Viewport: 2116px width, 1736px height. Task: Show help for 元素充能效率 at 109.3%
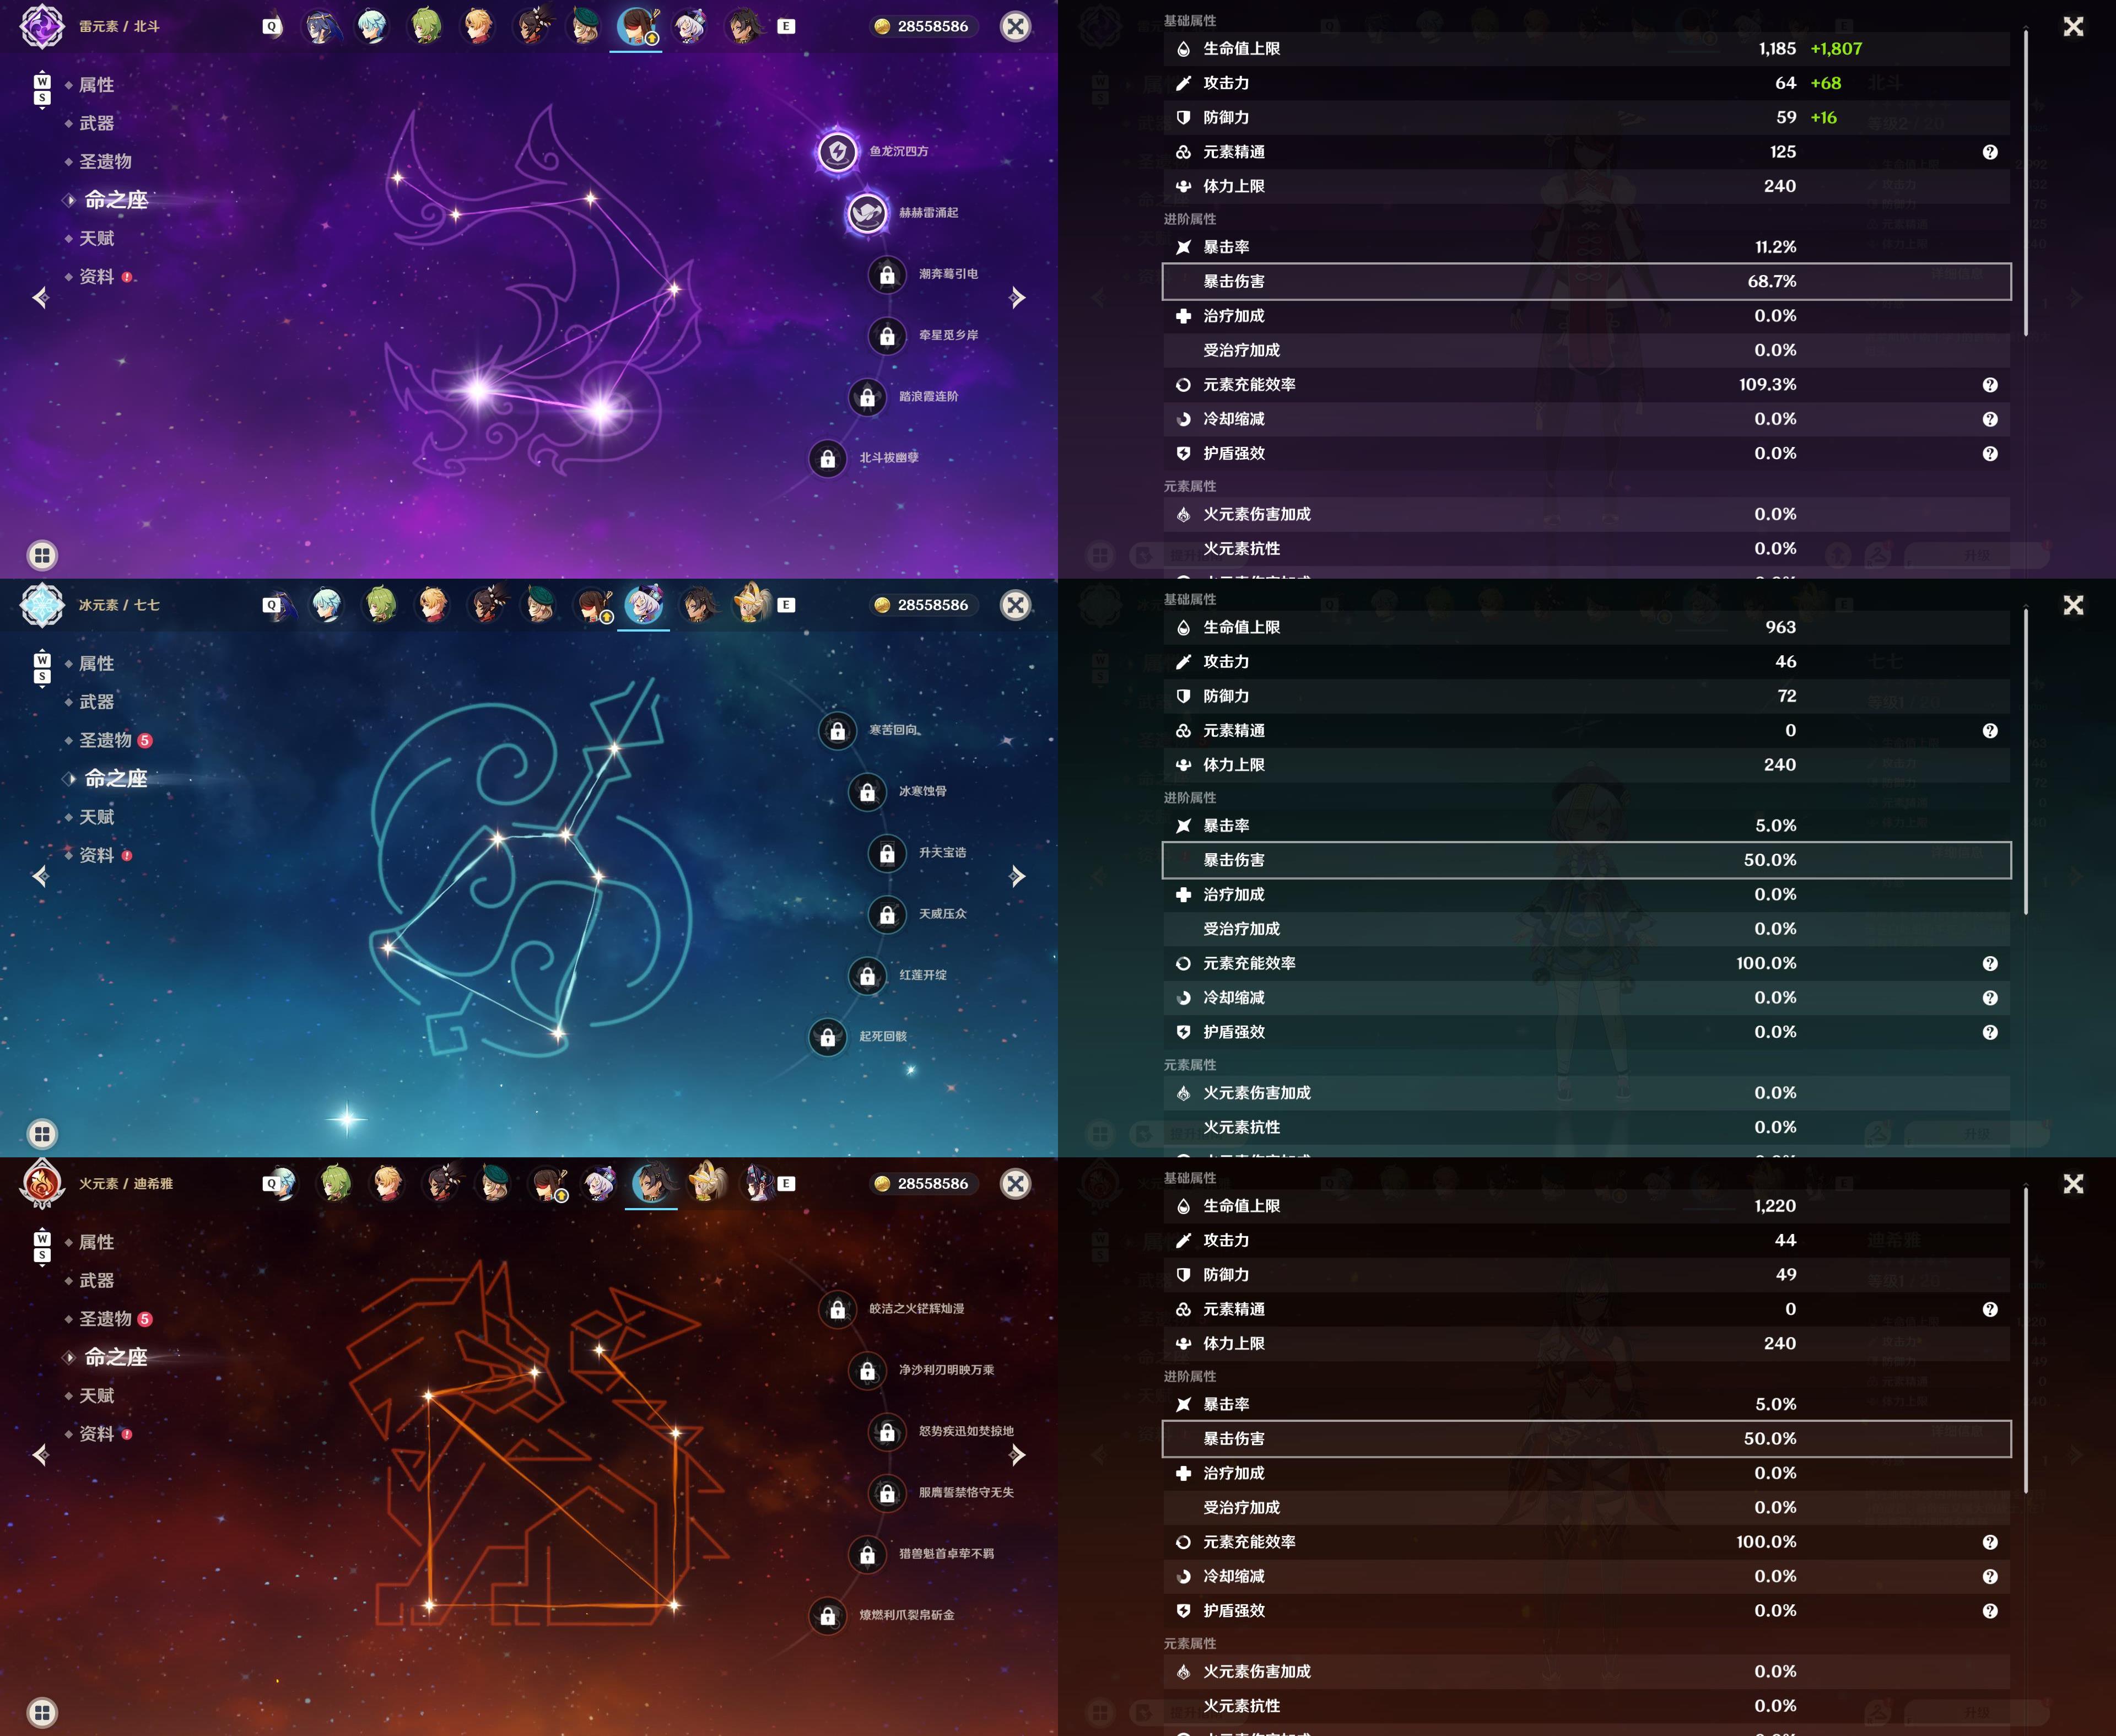[1990, 385]
